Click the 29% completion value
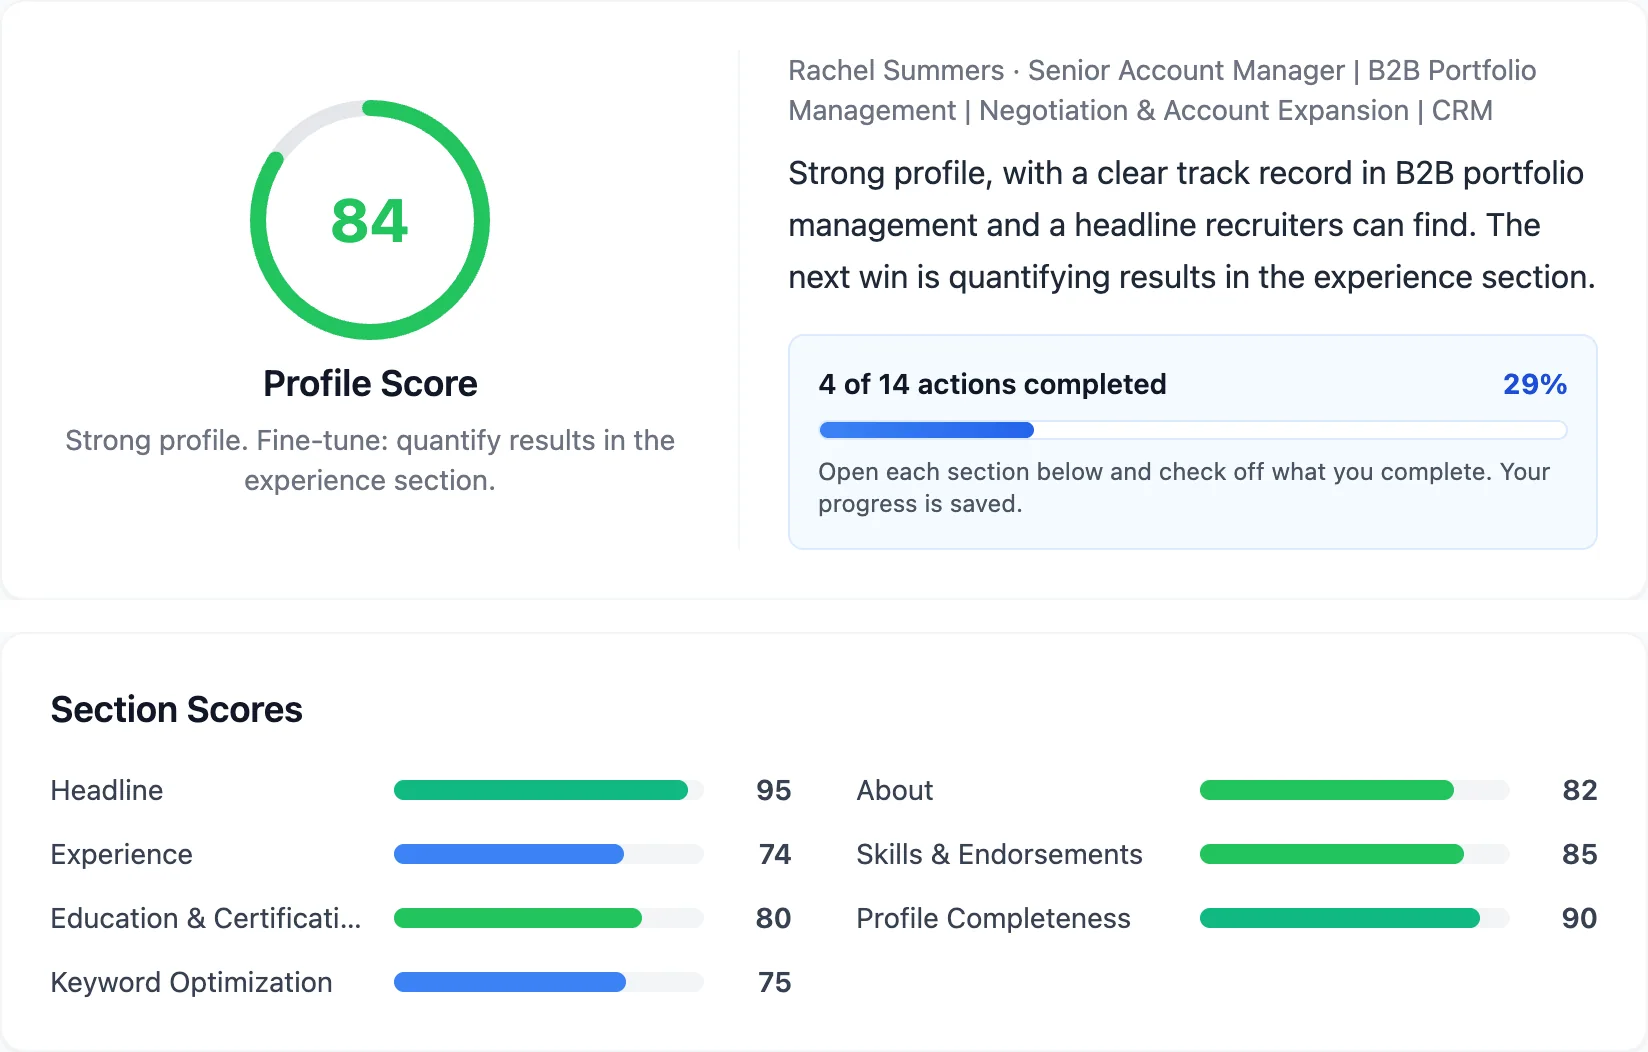This screenshot has width=1648, height=1052. (x=1534, y=384)
